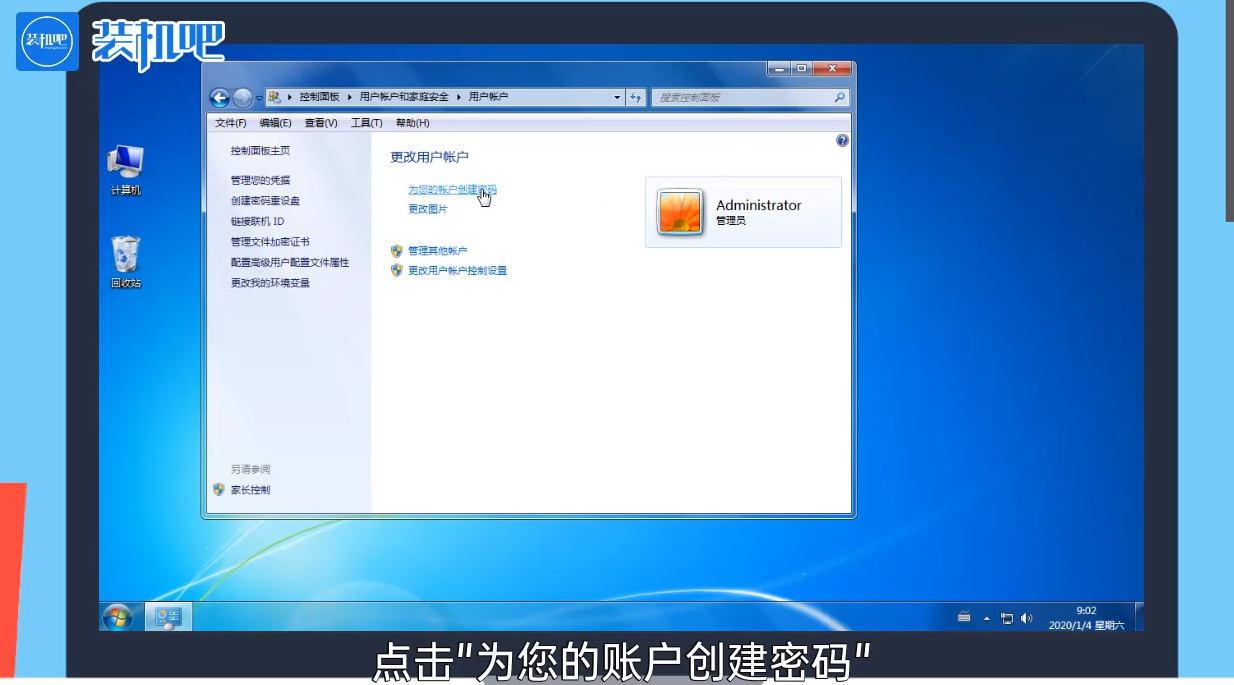Open 更改我的环境变量 in sidebar
The image size is (1234, 685).
pyautogui.click(x=270, y=282)
